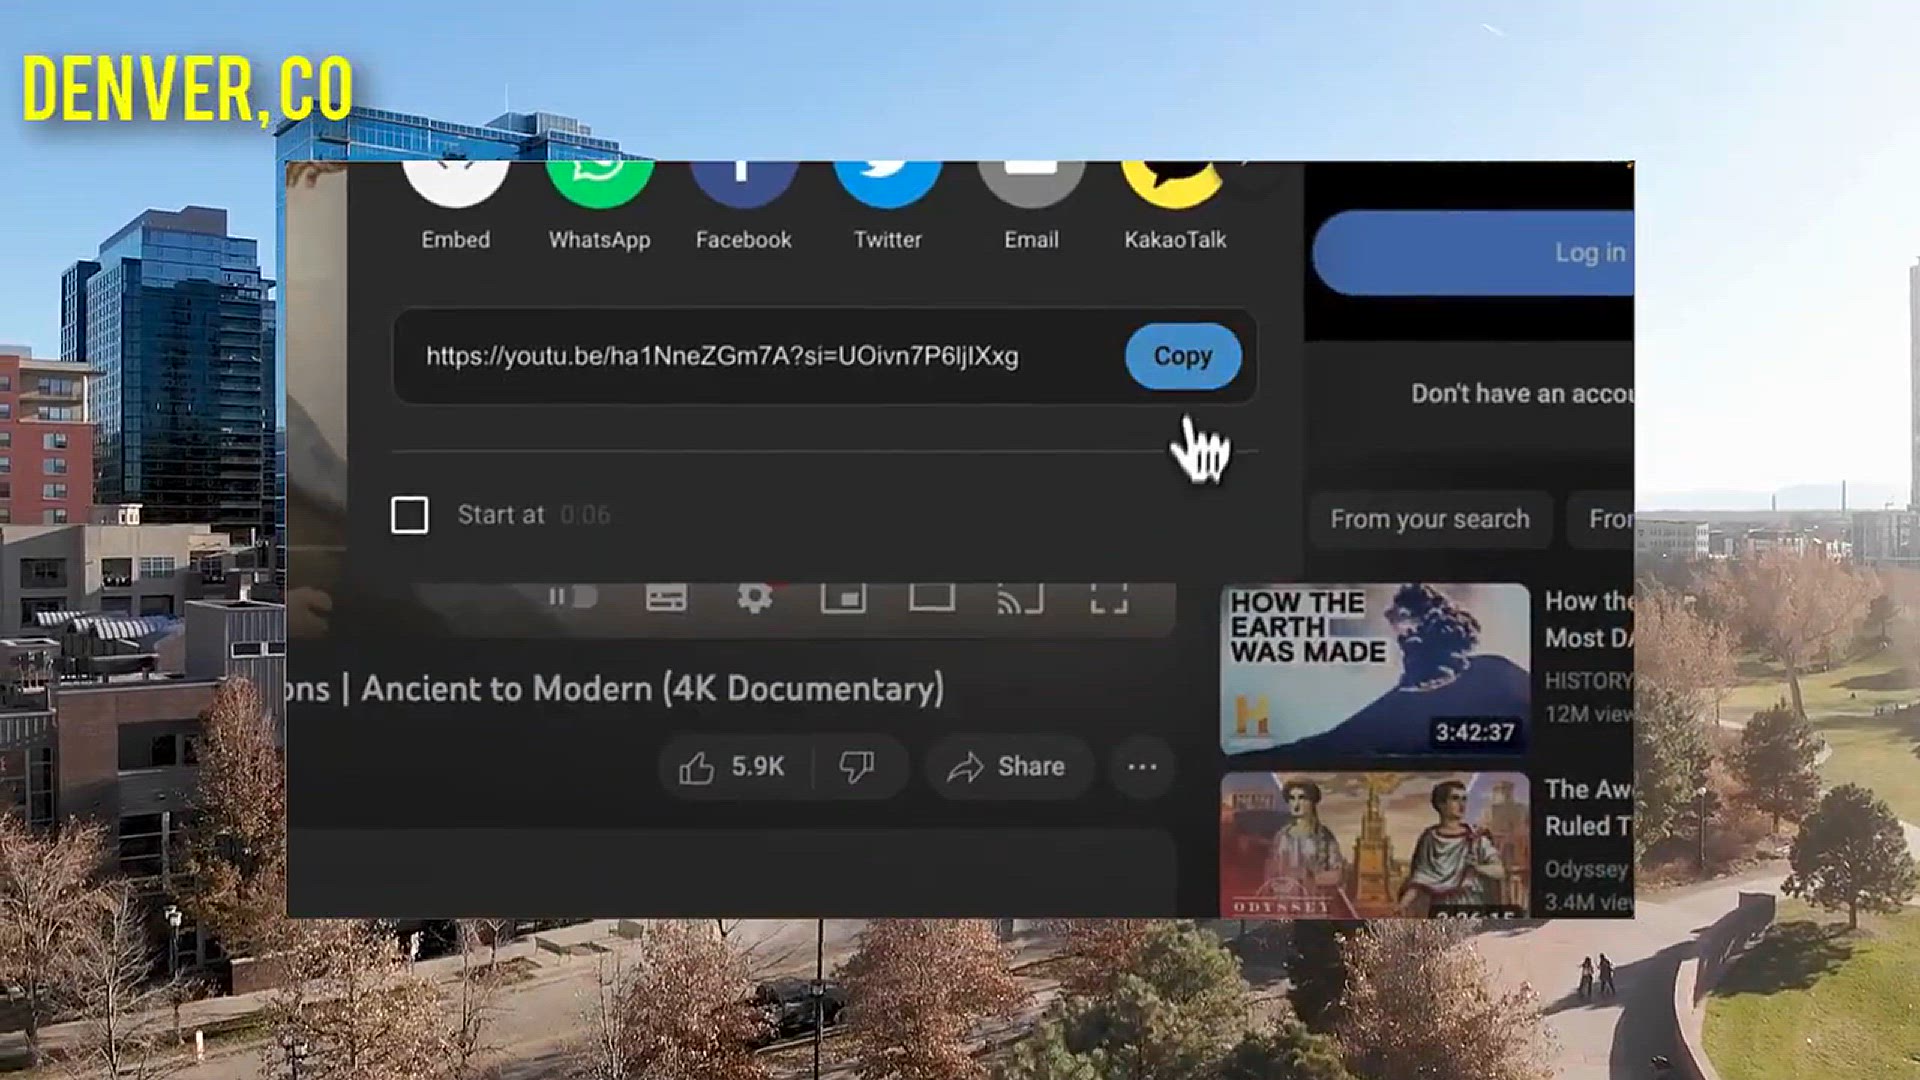Screen dimensions: 1920x1080
Task: Enable the Start at checkbox
Action: 409,515
